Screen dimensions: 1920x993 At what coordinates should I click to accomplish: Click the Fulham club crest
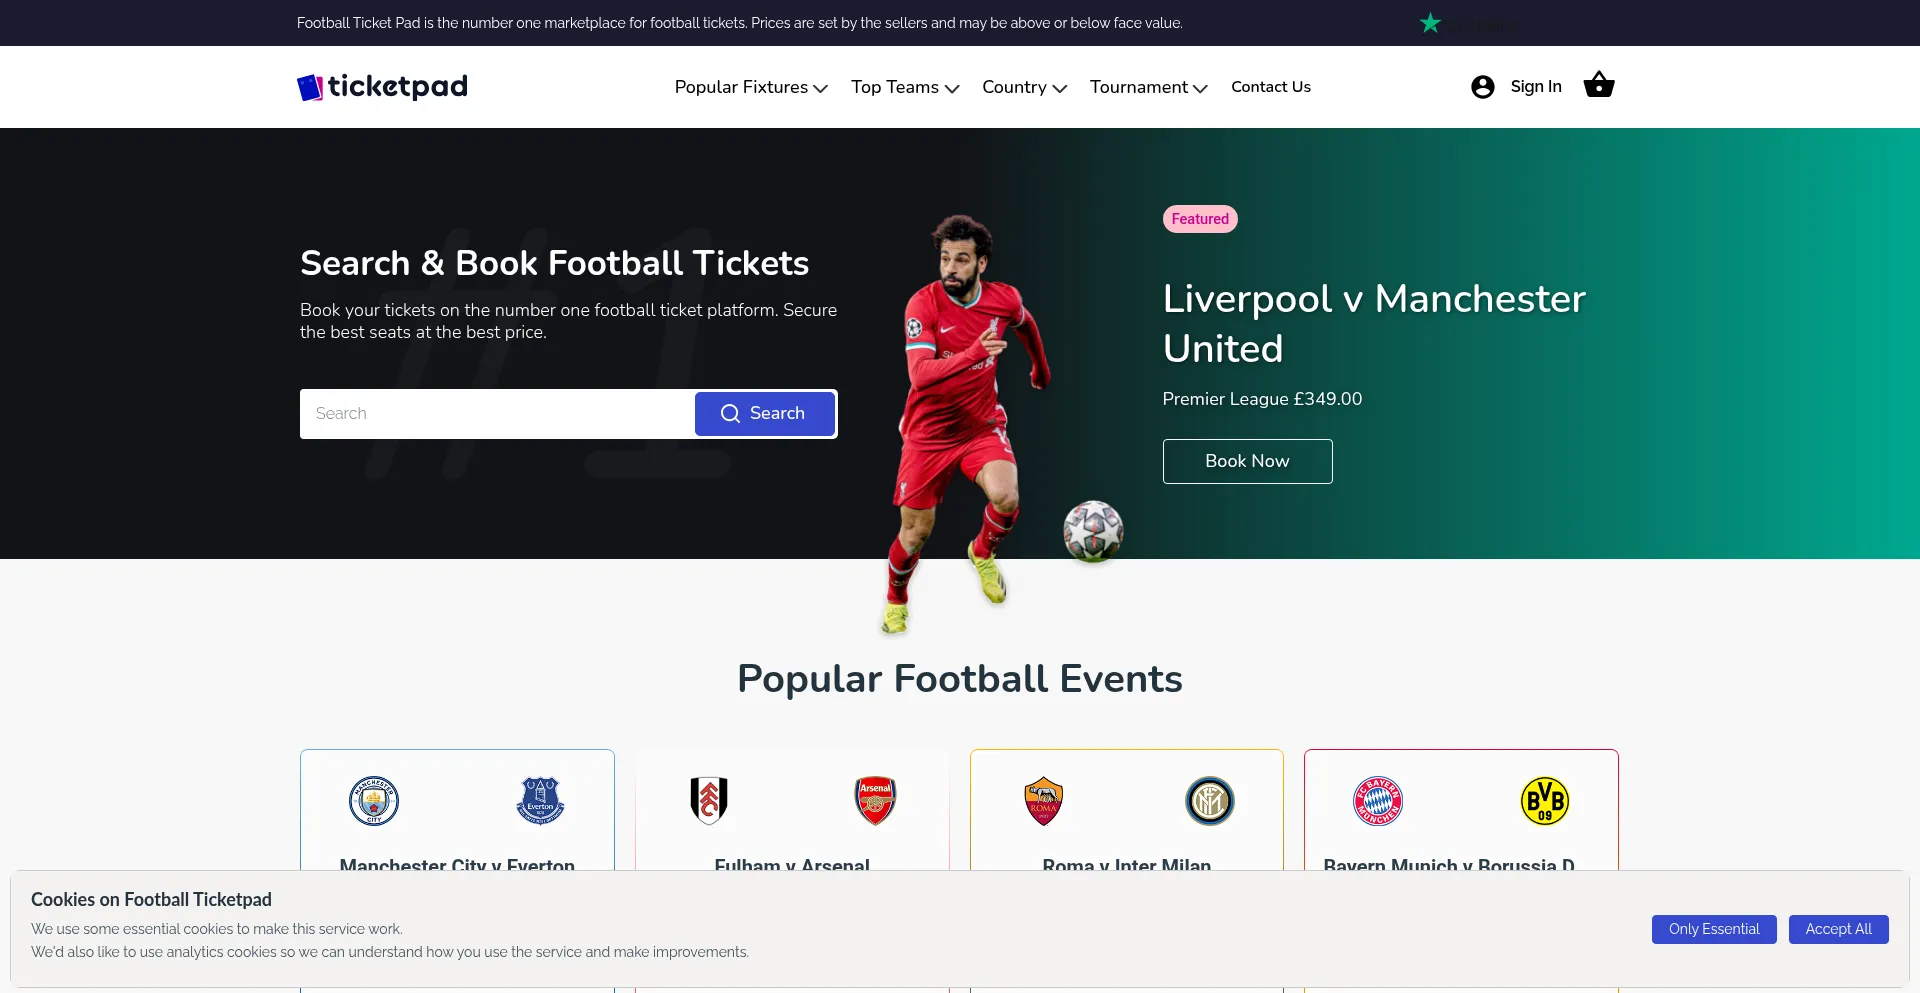(709, 801)
